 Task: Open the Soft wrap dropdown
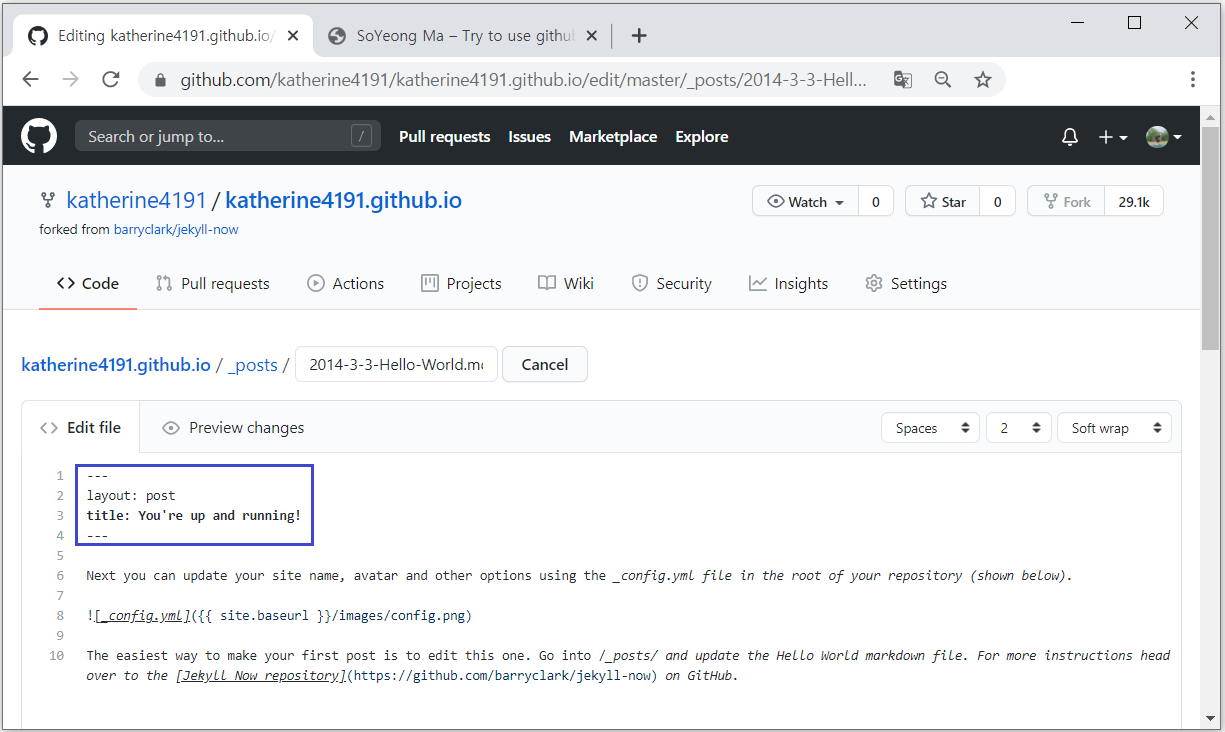tap(1114, 428)
